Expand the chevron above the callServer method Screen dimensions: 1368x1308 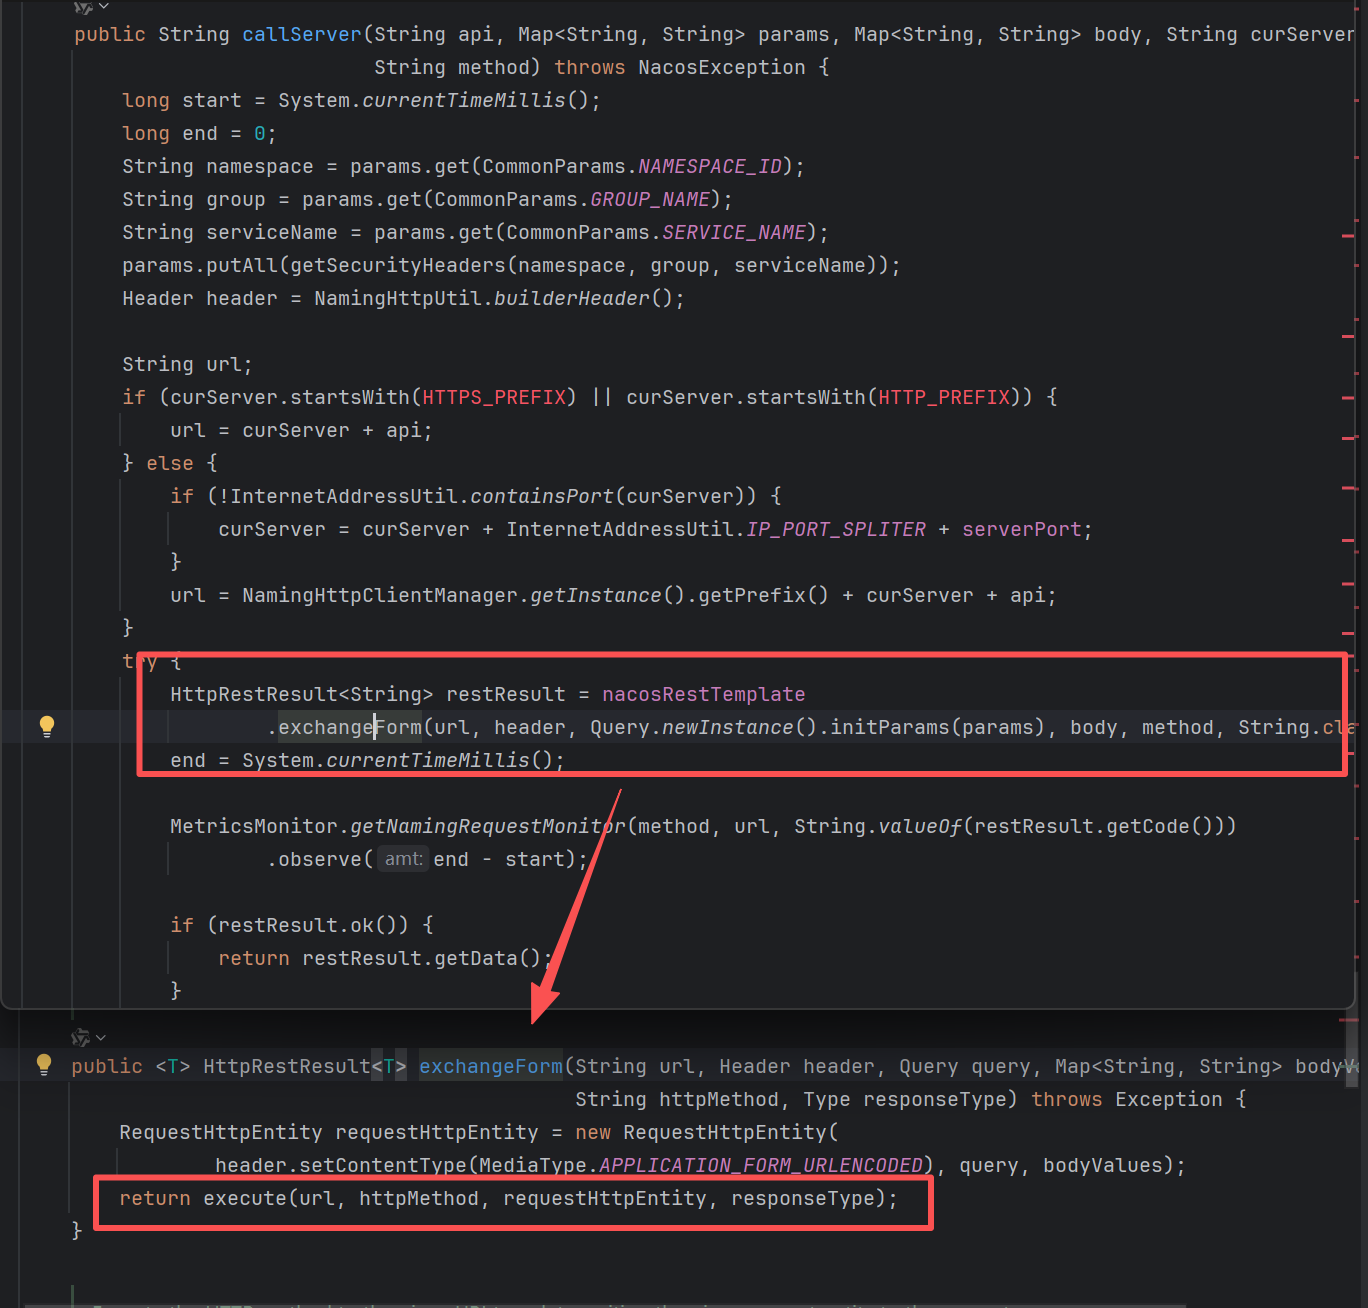[x=104, y=7]
